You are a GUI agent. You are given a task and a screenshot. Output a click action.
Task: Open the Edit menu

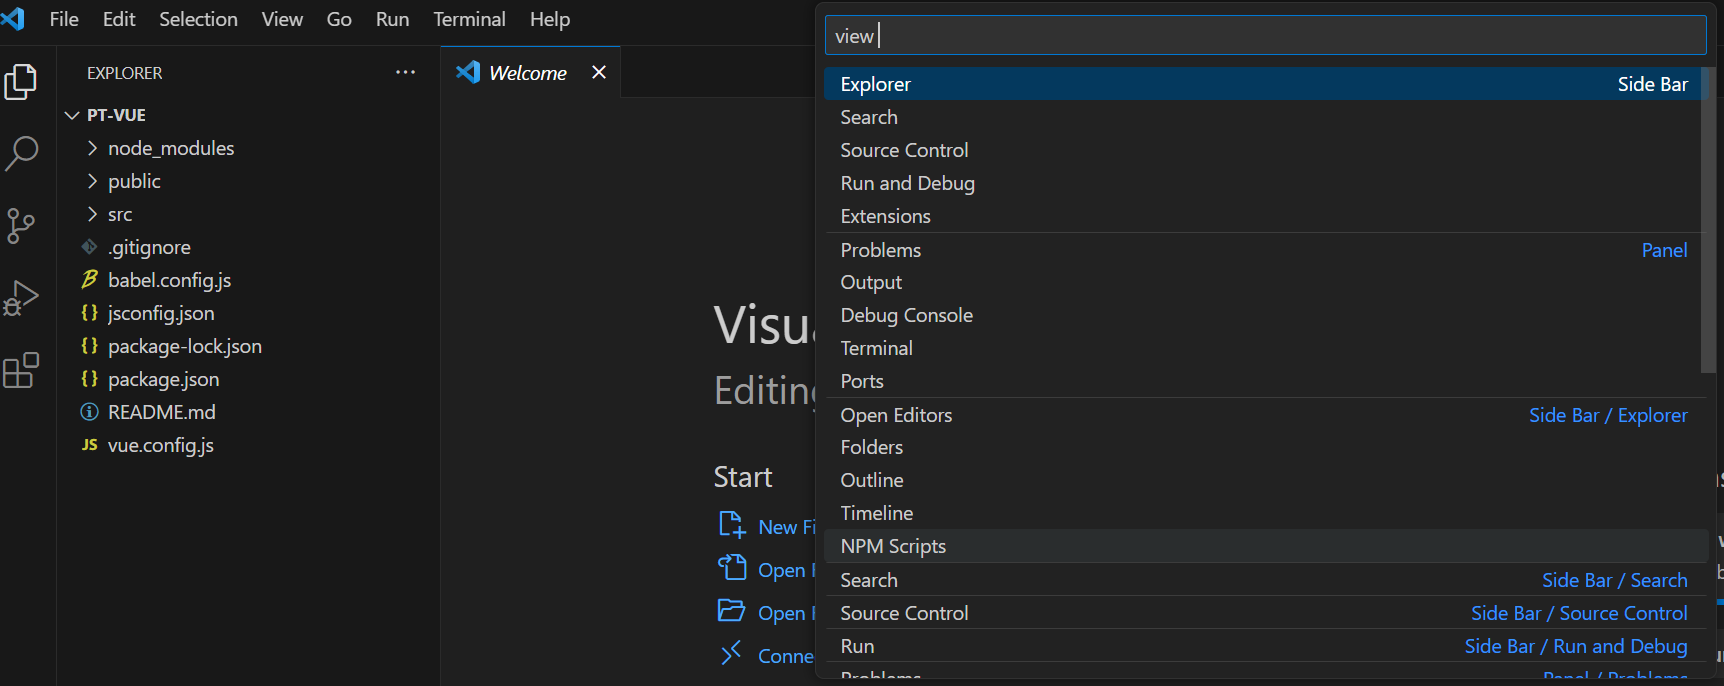coord(119,19)
